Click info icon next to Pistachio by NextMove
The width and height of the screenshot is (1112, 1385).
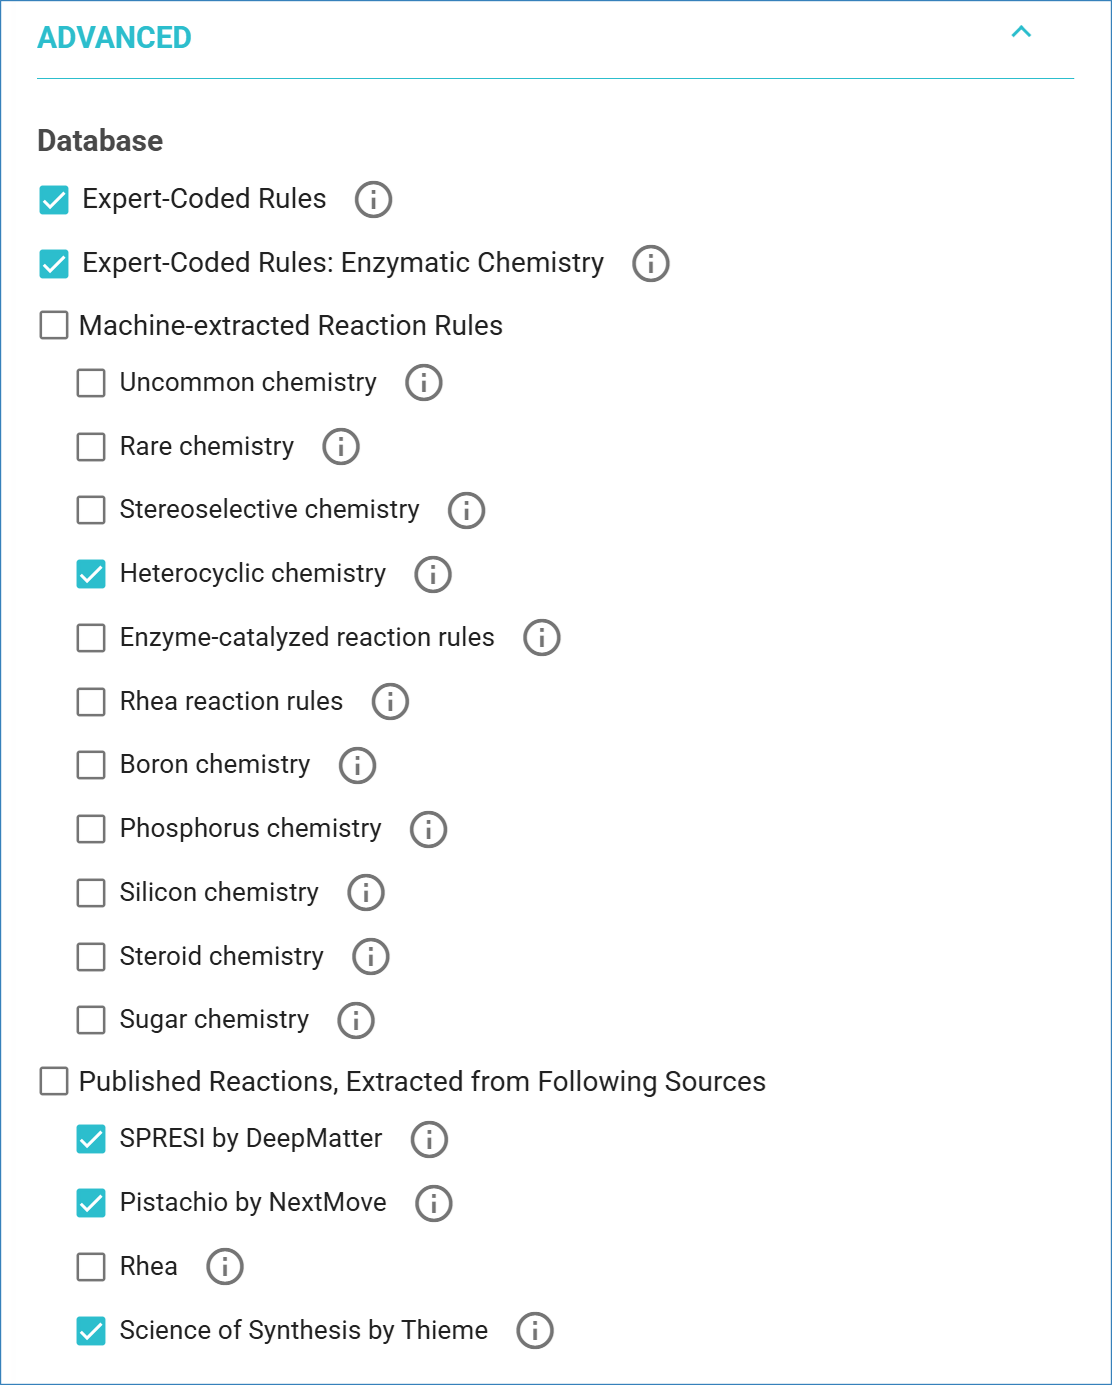pos(434,1203)
